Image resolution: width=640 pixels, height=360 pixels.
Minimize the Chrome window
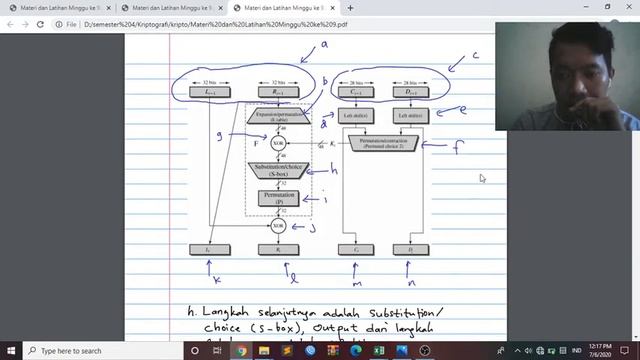586,7
